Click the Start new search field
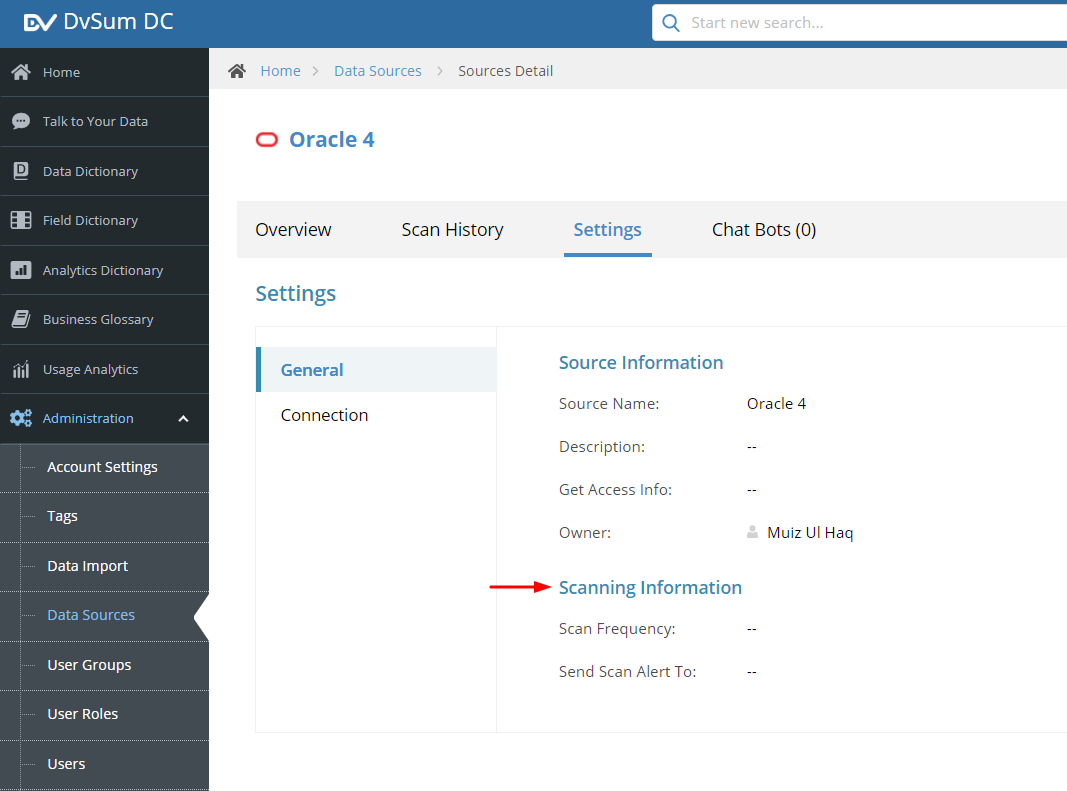 [859, 23]
